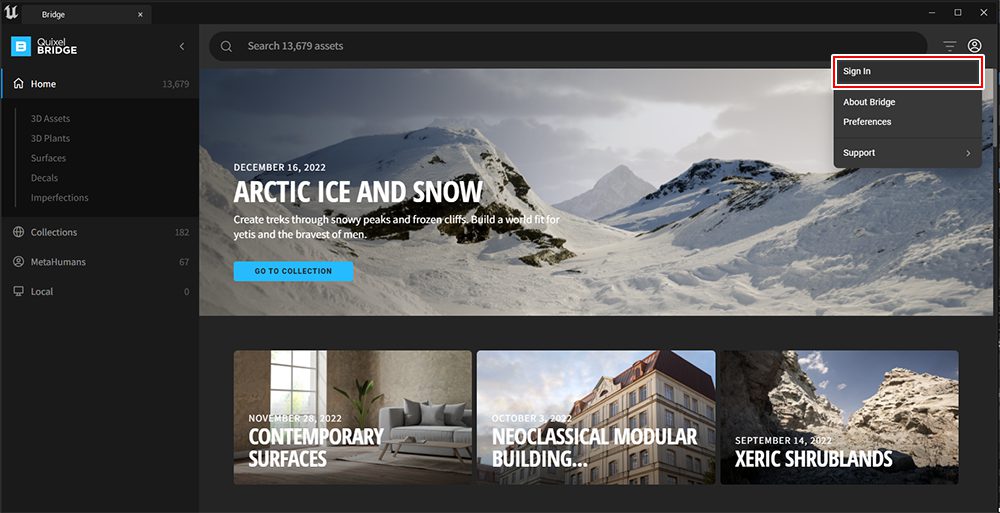Click the Unreal Engine logo icon
This screenshot has height=513, width=1000.
11,13
